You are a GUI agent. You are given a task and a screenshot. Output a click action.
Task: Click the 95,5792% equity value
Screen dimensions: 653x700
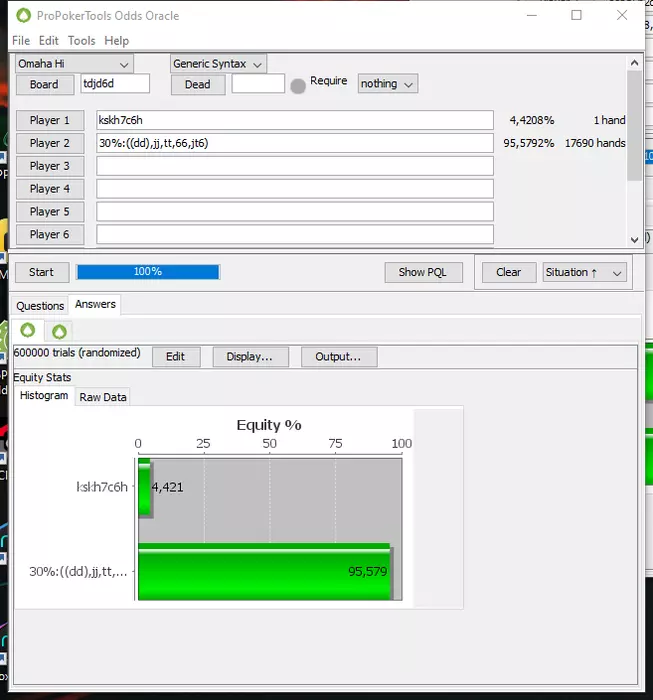528,143
